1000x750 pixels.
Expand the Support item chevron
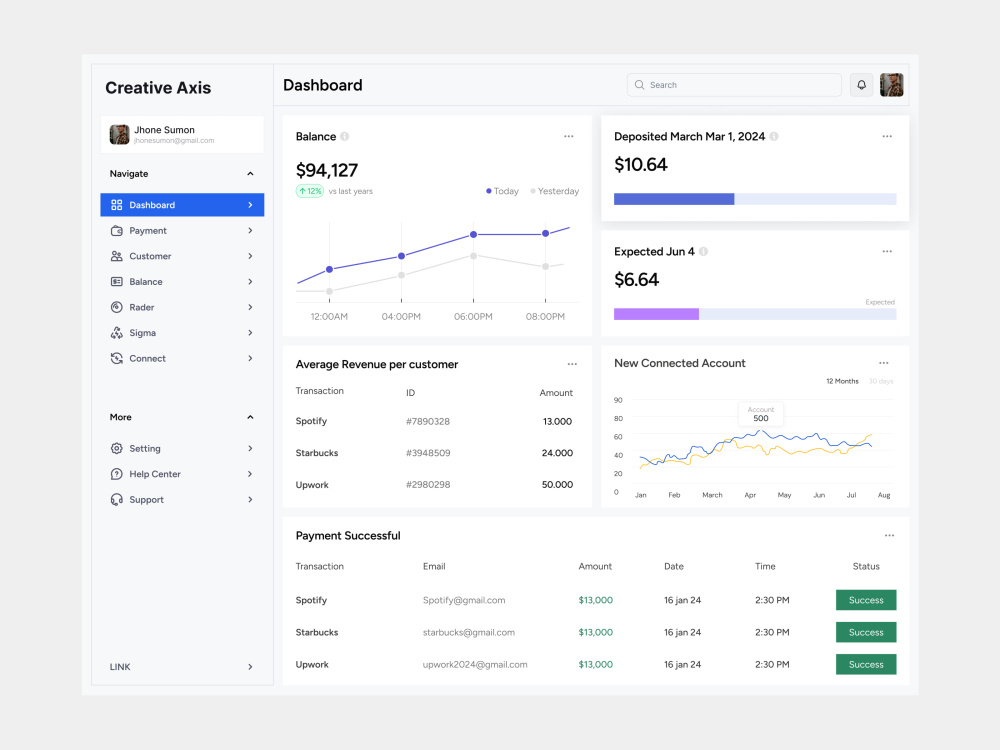point(251,499)
